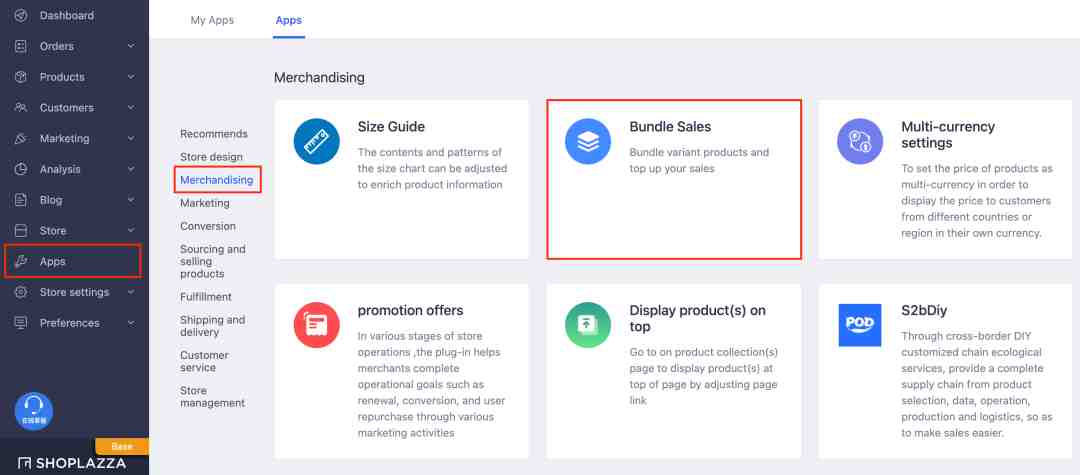This screenshot has height=475, width=1080.
Task: Click the Orders list icon
Action: pos(21,46)
